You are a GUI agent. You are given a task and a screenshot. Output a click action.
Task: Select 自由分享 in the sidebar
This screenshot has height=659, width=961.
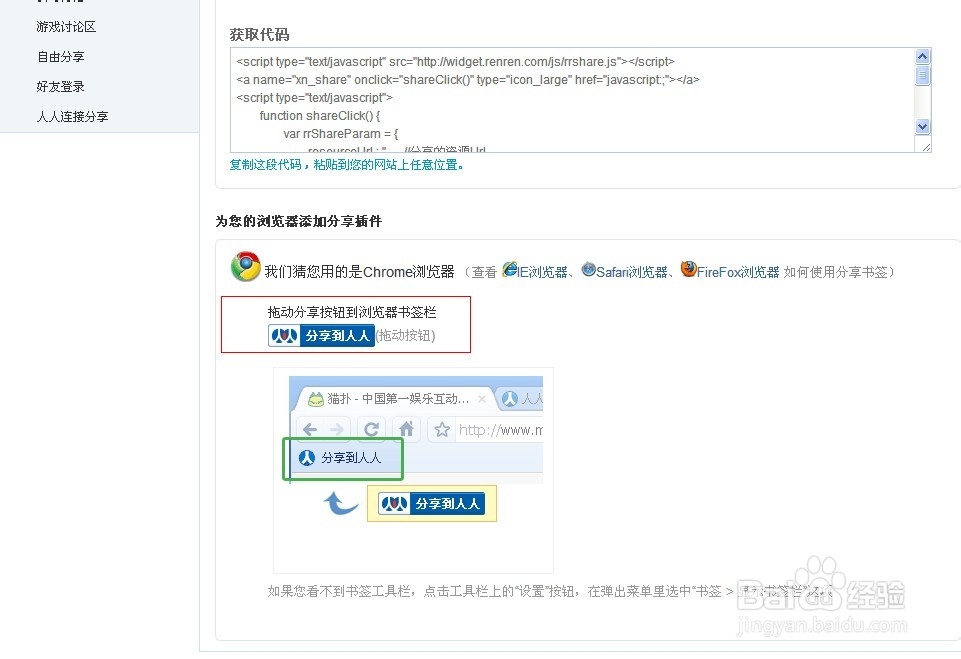pos(60,56)
